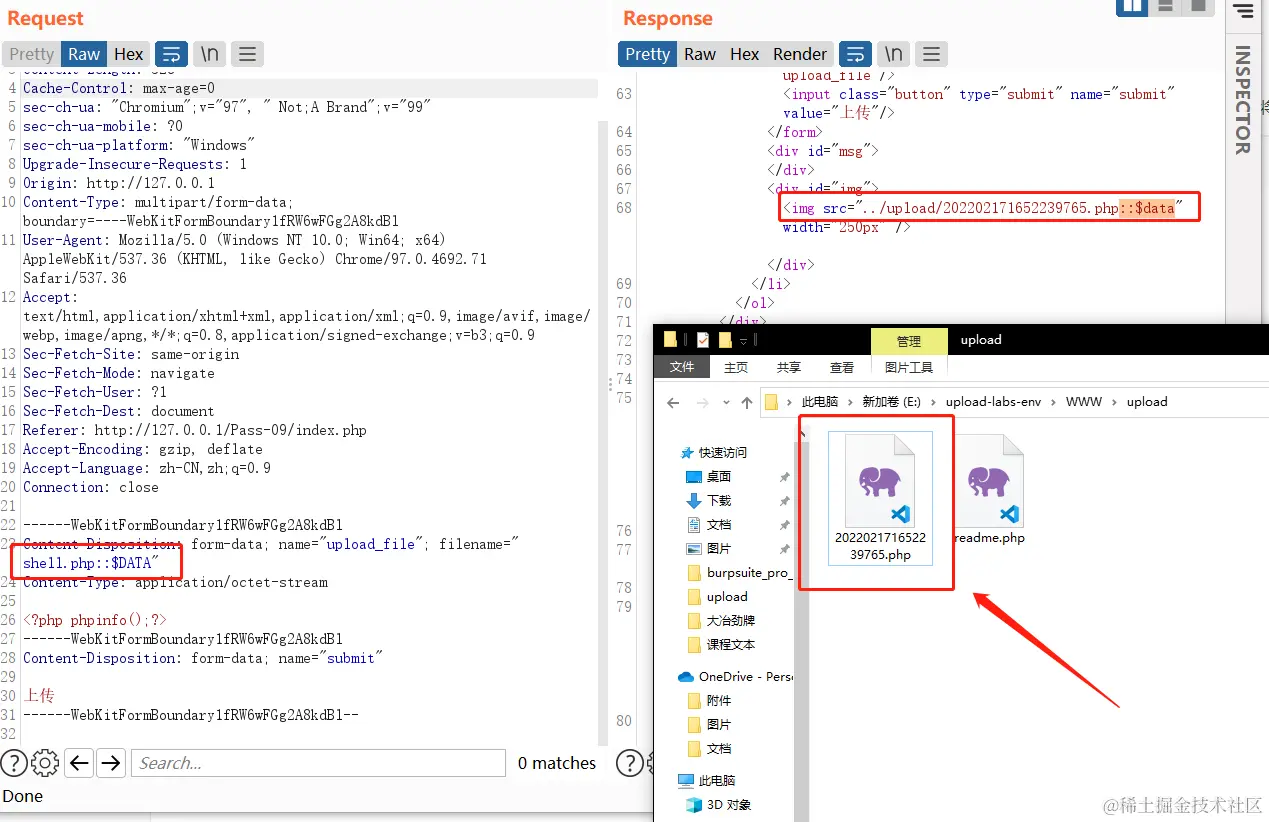The width and height of the screenshot is (1269, 822).
Task: Open Customize Quick Access Toolbar dropdown
Action: click(x=744, y=341)
